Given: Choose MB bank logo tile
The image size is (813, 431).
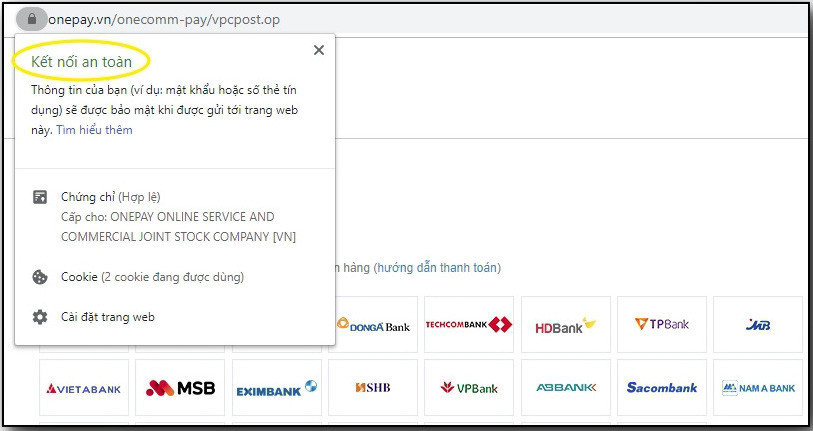Looking at the screenshot, I should click(757, 325).
